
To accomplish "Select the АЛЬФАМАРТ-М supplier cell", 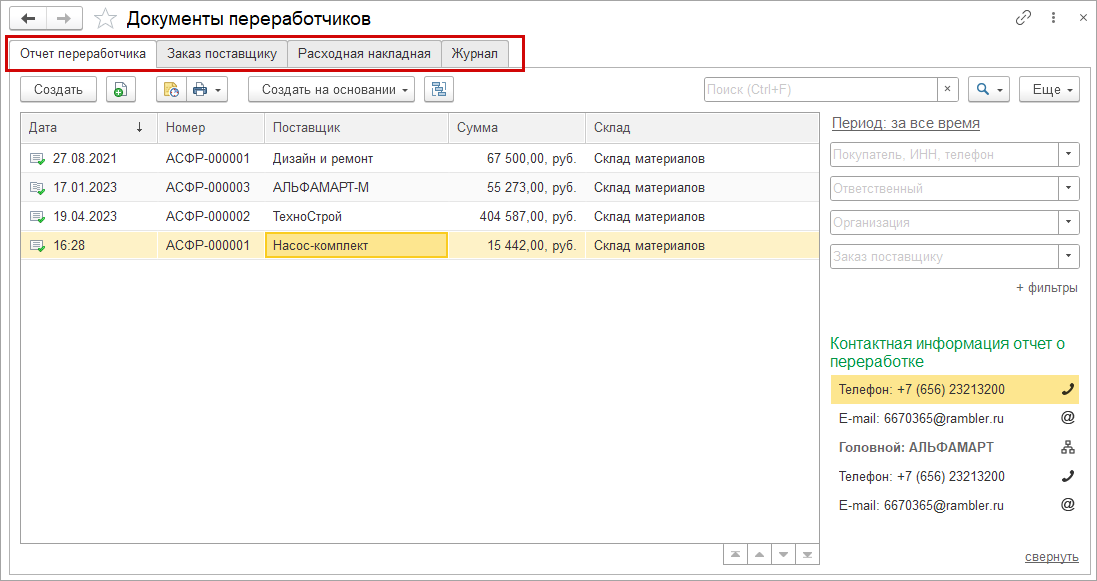I will click(x=356, y=188).
